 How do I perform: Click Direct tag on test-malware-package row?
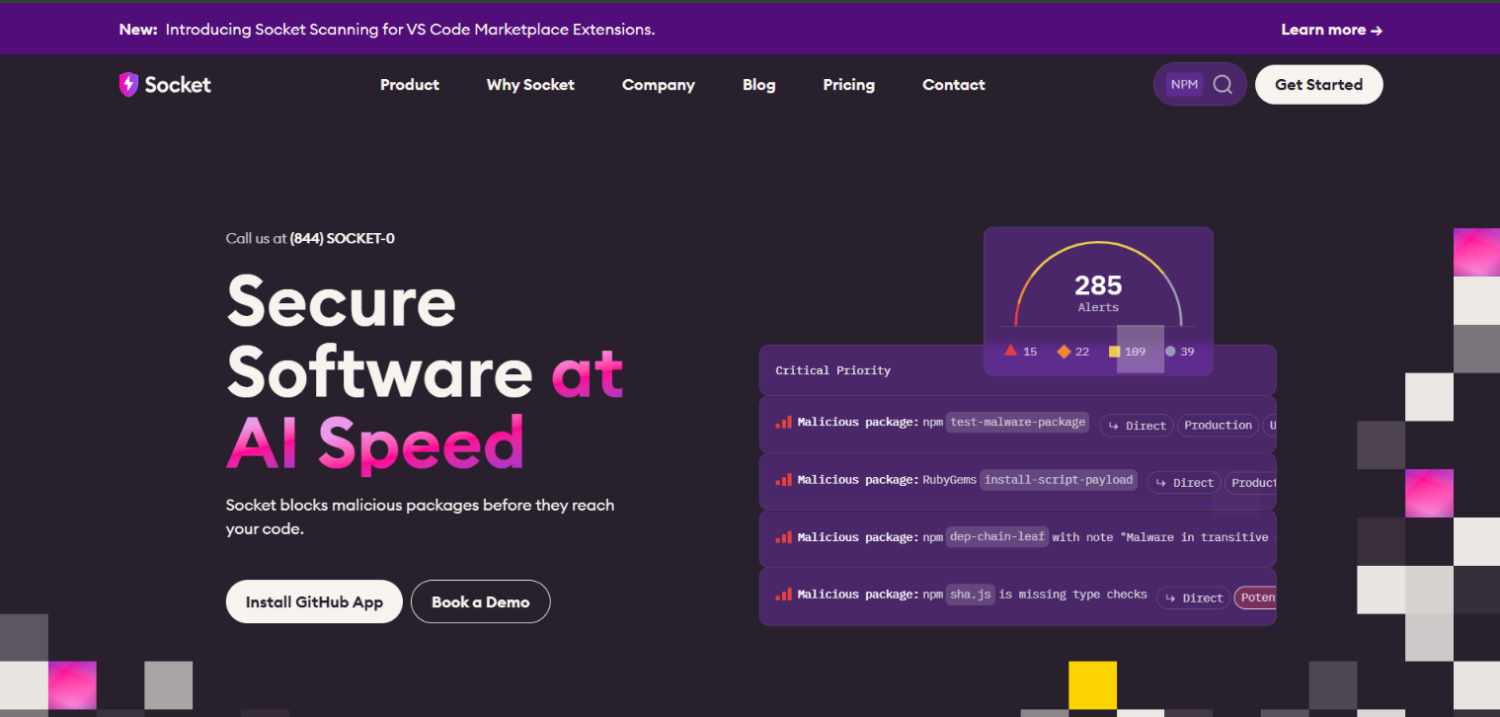pos(1137,426)
